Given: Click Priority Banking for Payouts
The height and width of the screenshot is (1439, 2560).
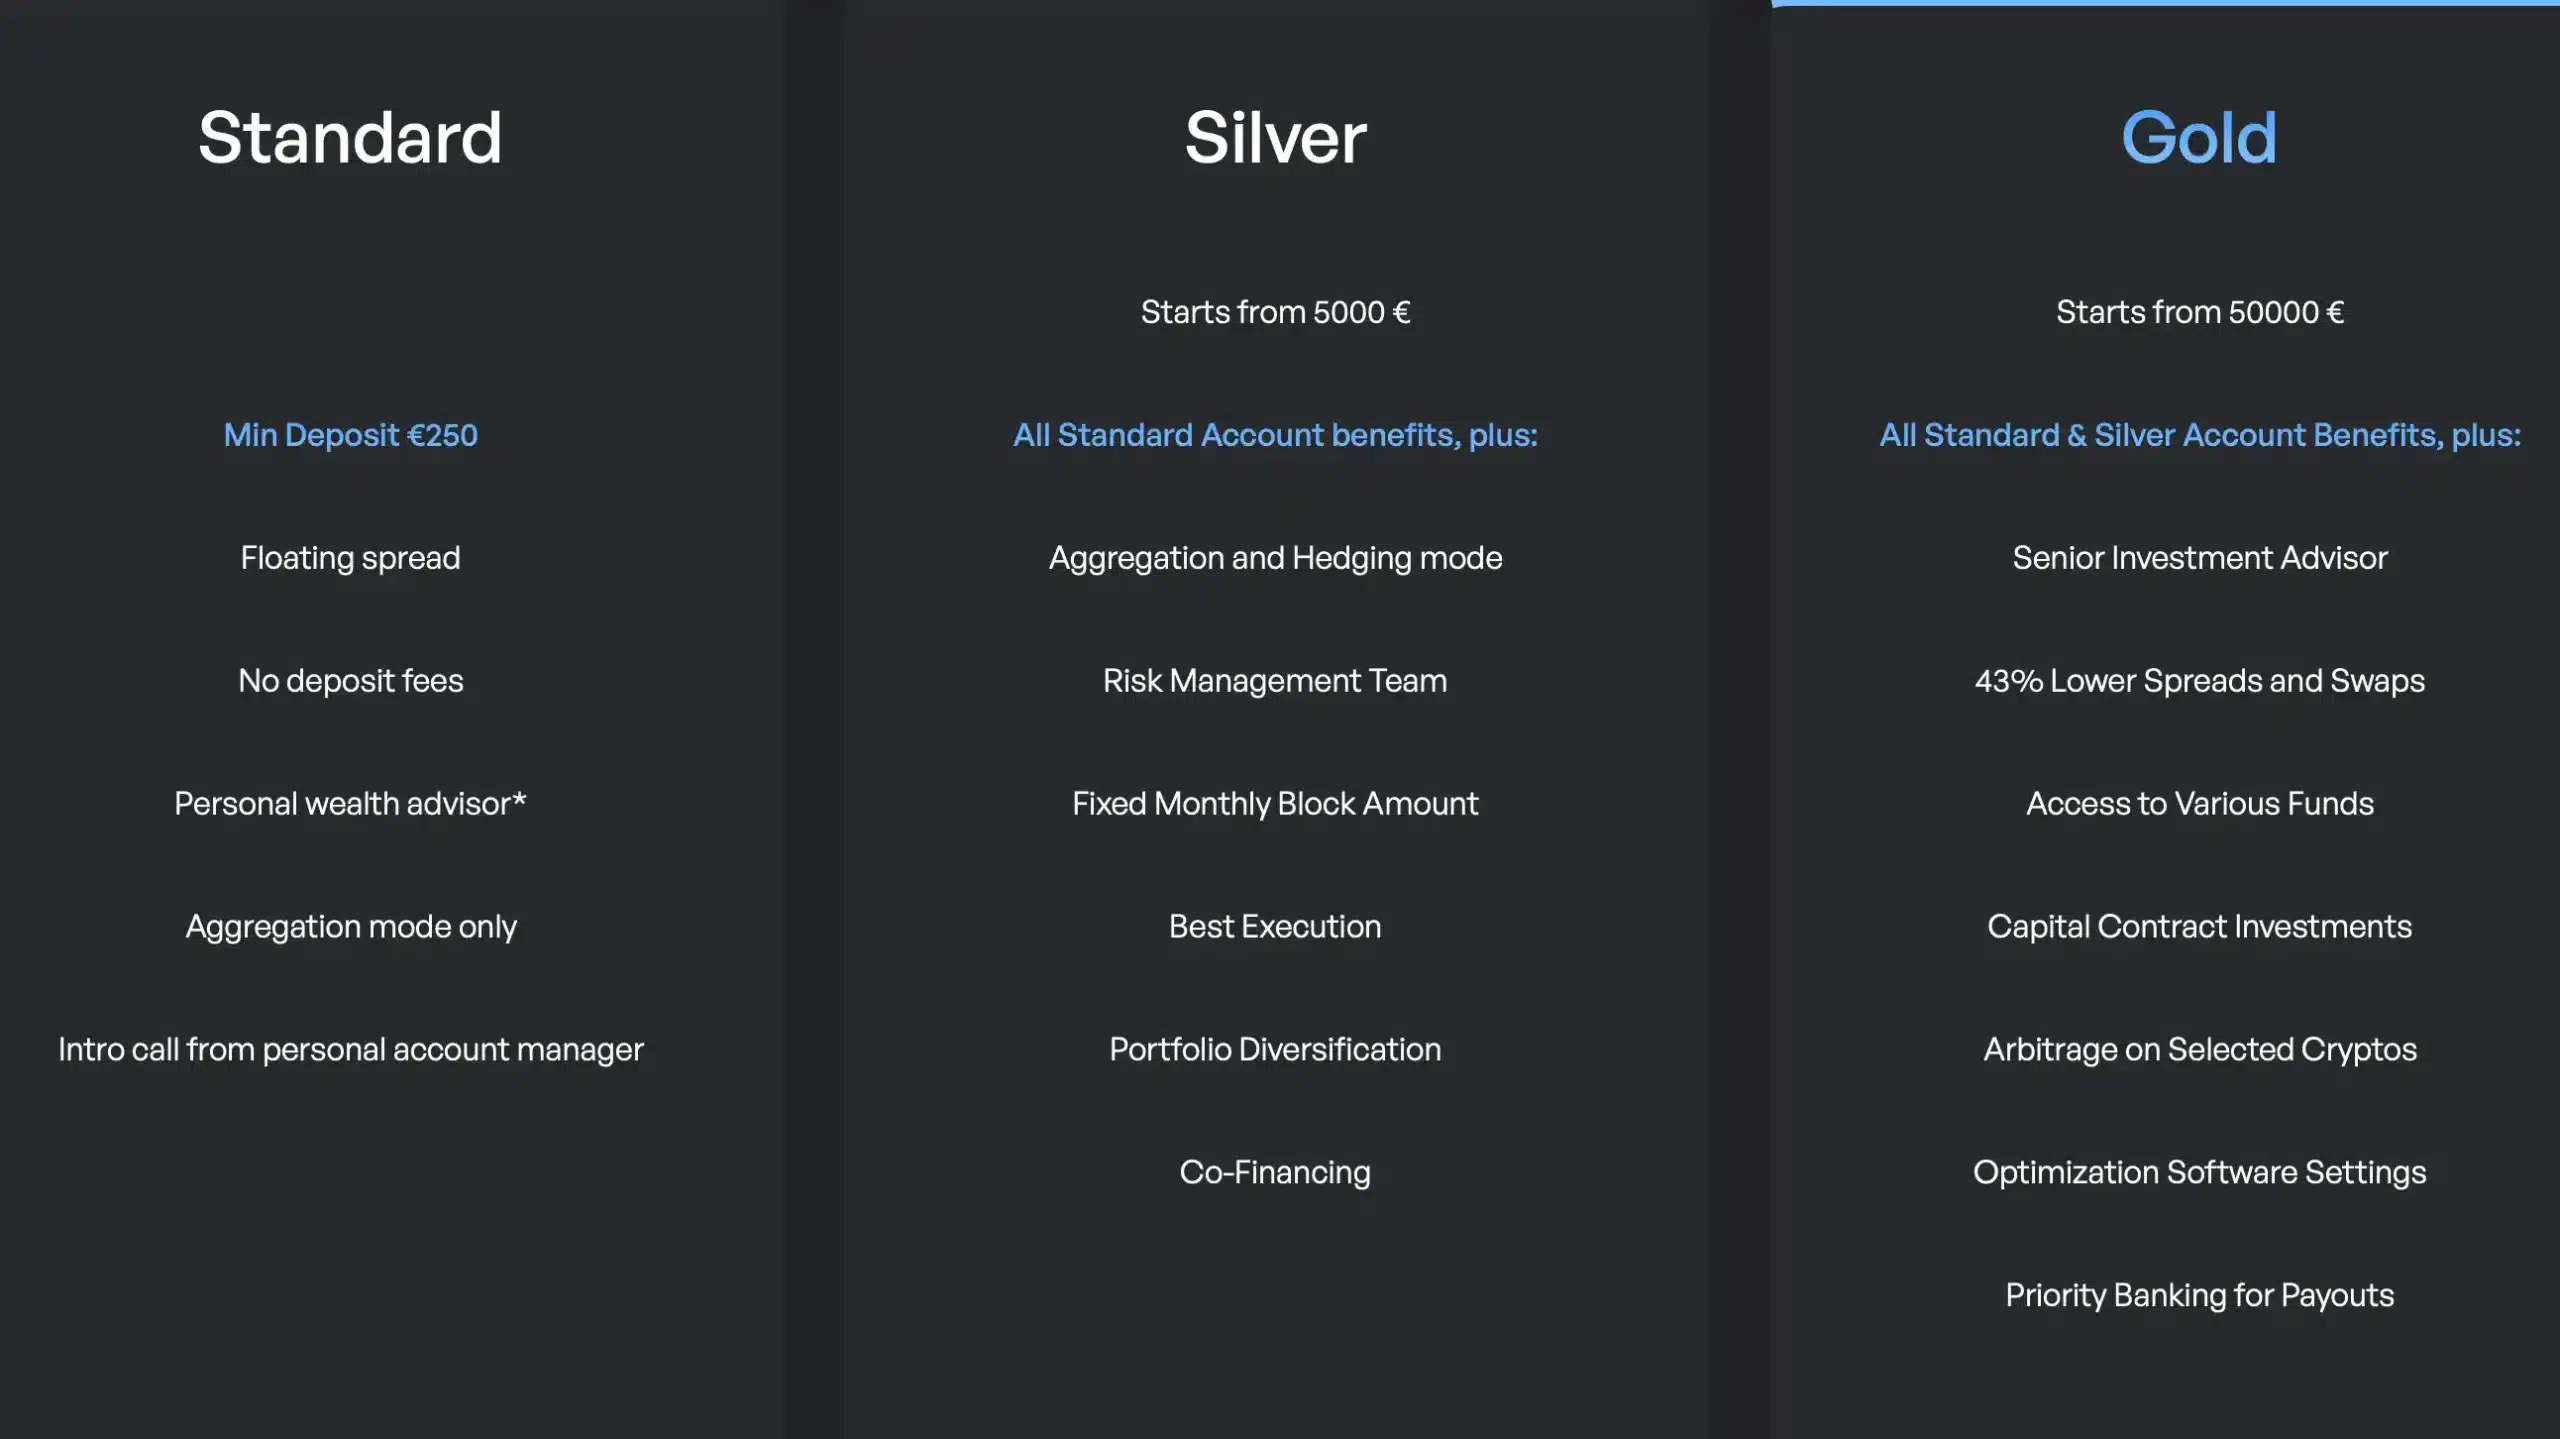Looking at the screenshot, I should (x=2199, y=1295).
